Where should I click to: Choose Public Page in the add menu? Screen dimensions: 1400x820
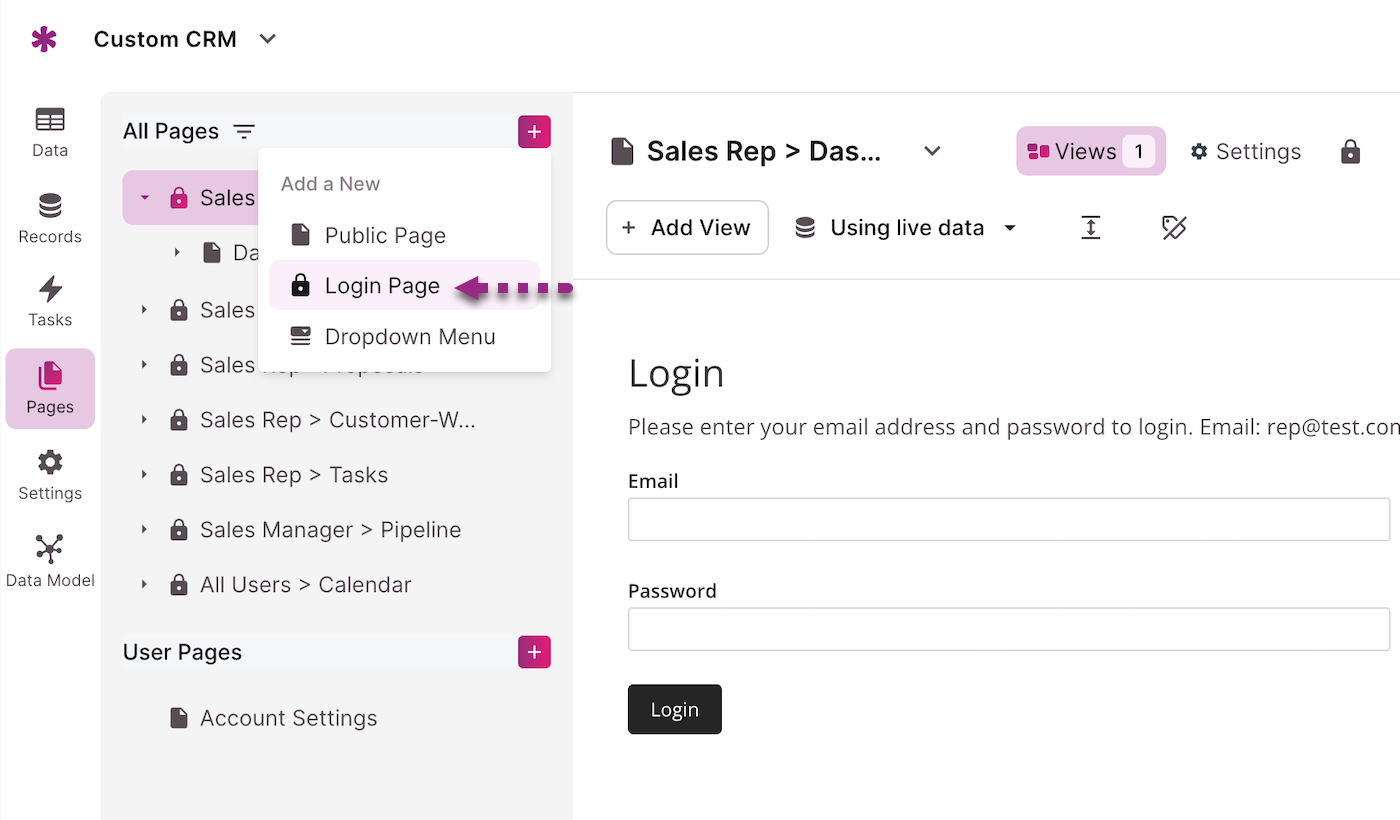click(x=385, y=236)
